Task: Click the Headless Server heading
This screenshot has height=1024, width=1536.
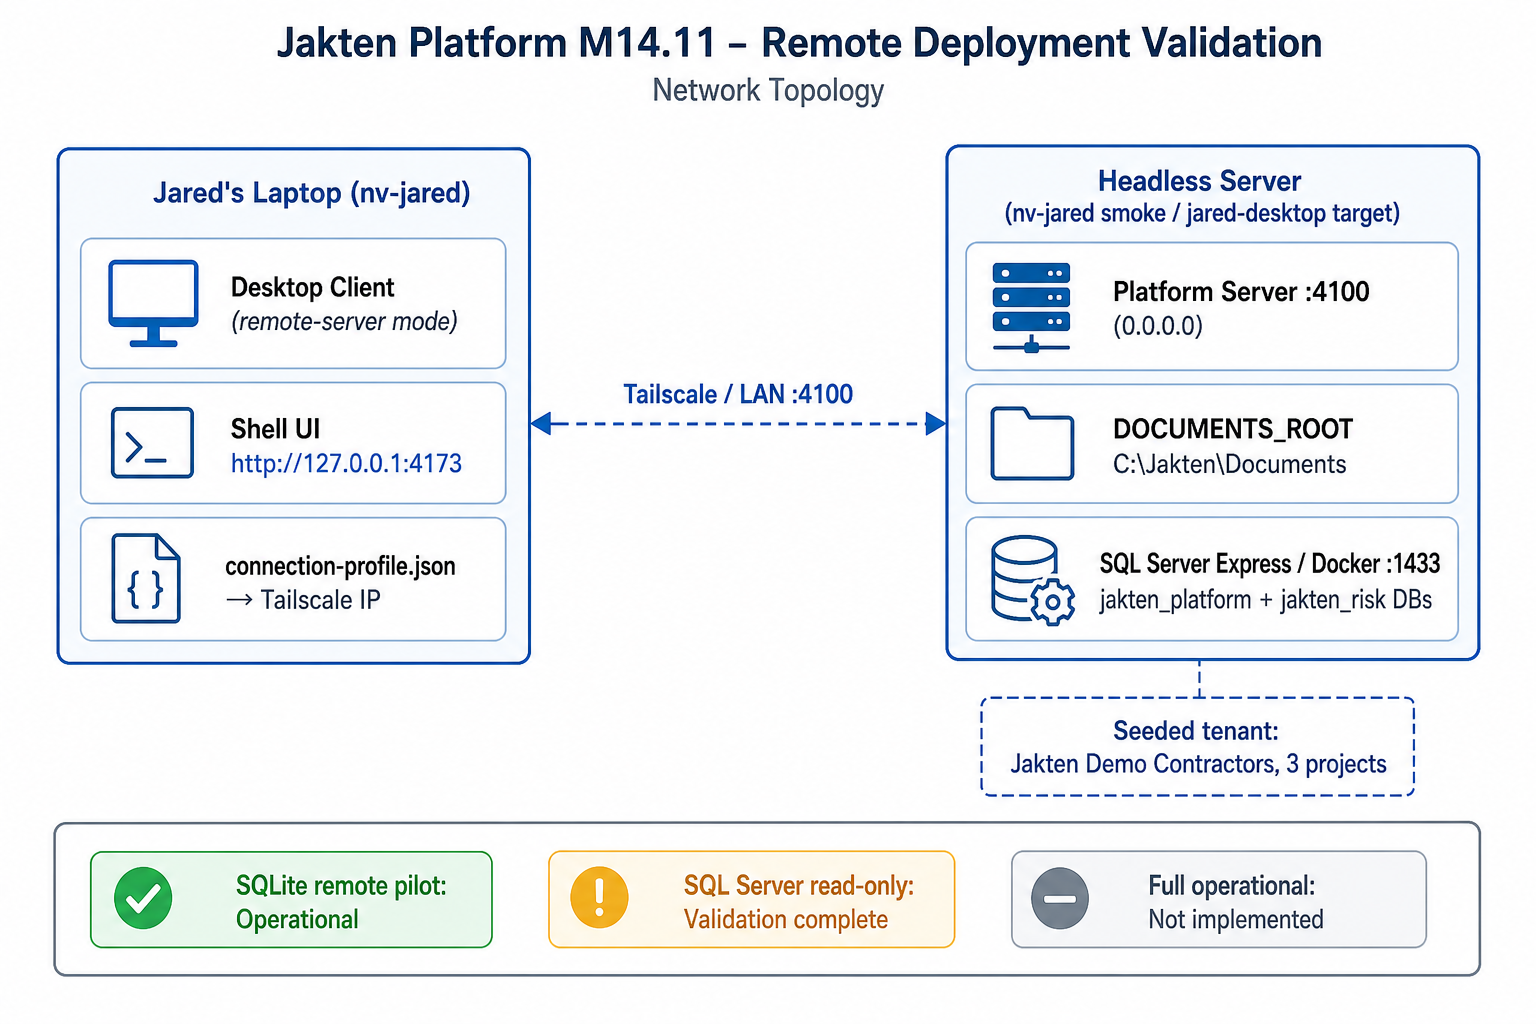Action: (x=1199, y=181)
